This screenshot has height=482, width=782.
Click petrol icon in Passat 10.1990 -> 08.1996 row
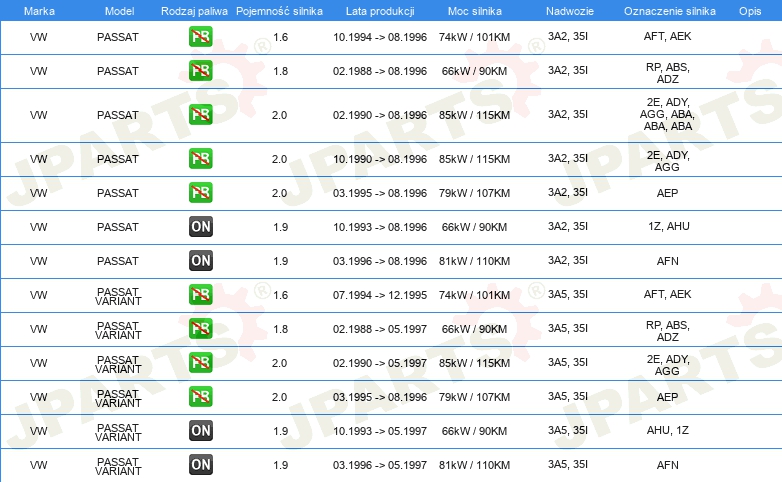pos(200,158)
